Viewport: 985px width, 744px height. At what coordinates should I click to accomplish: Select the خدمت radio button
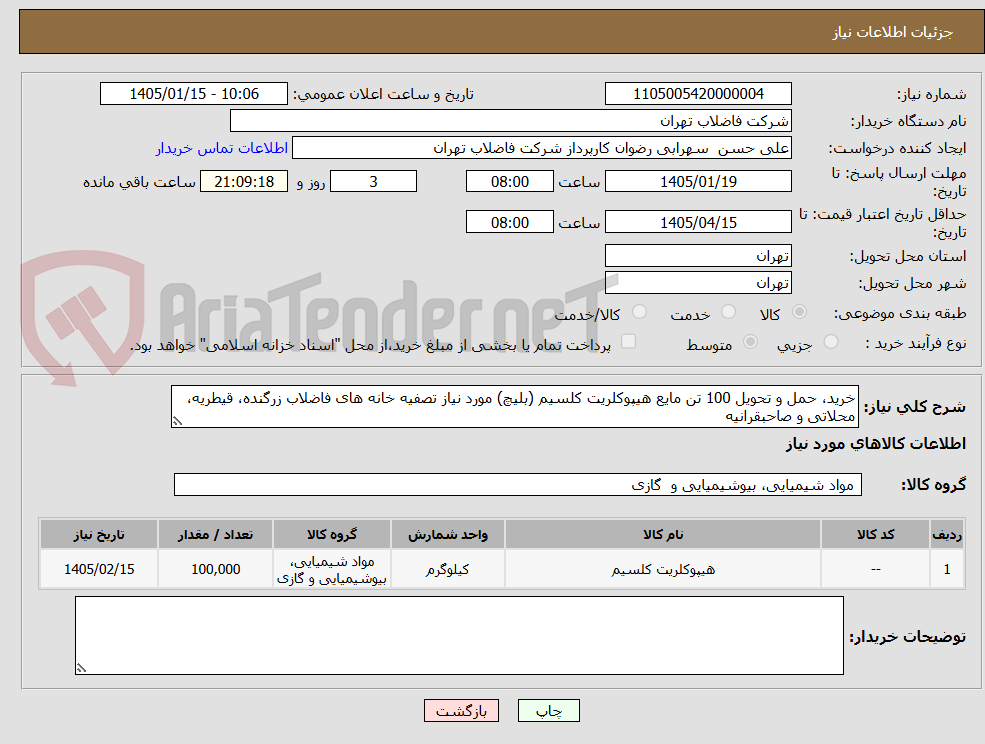click(728, 312)
